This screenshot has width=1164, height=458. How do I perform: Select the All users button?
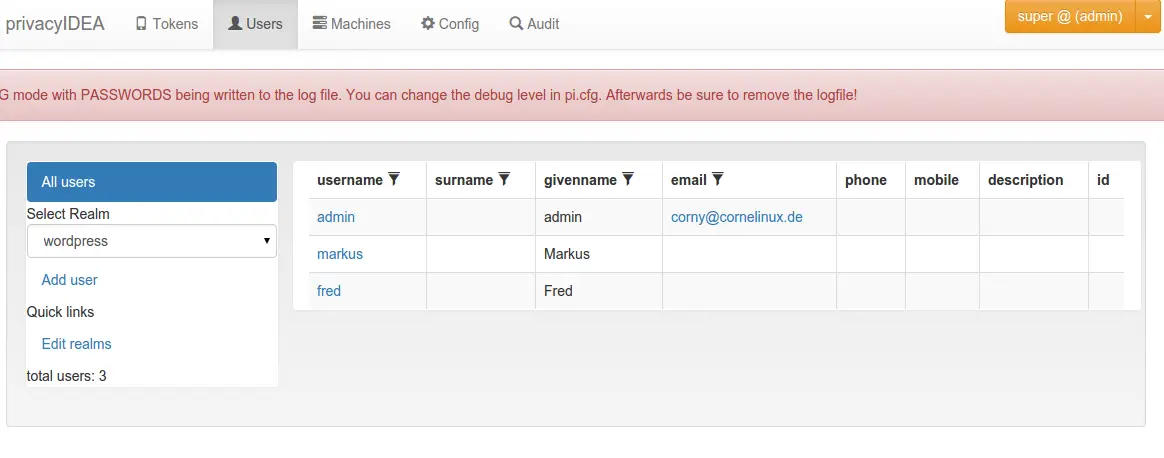pos(151,182)
